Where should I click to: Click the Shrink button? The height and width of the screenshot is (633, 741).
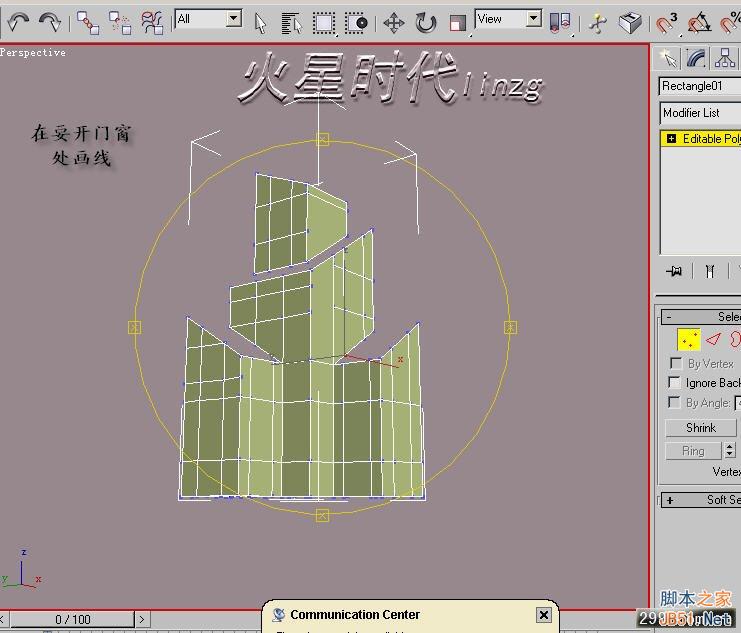click(x=700, y=428)
